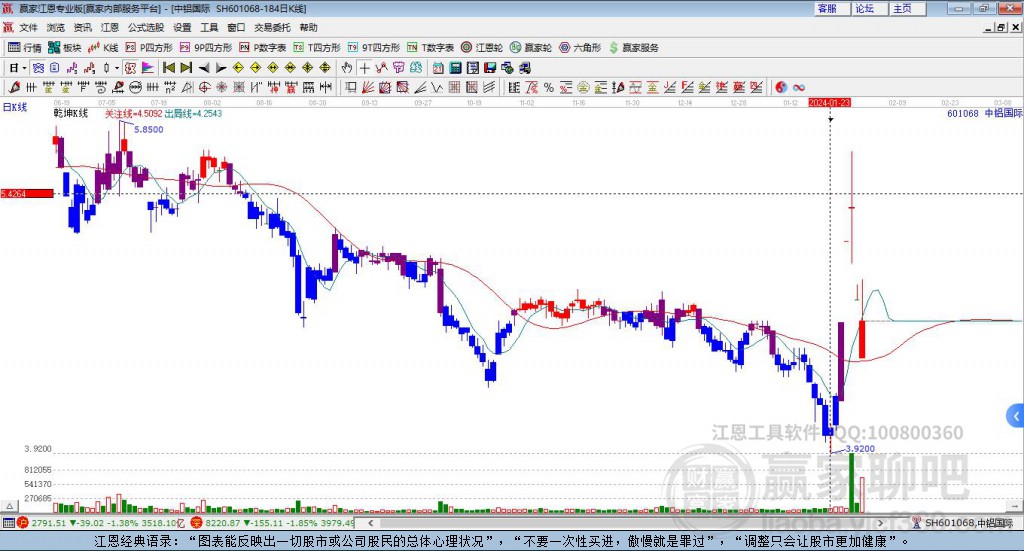Select the zigzag wave line tool

437,87
